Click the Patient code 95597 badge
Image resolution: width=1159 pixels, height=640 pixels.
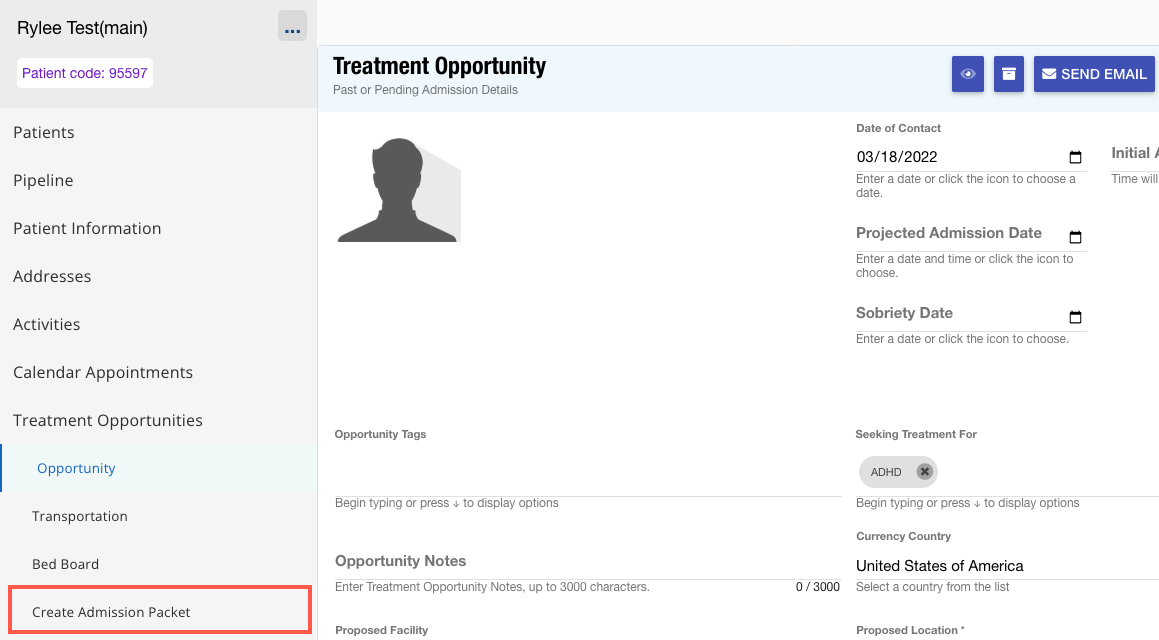point(85,73)
